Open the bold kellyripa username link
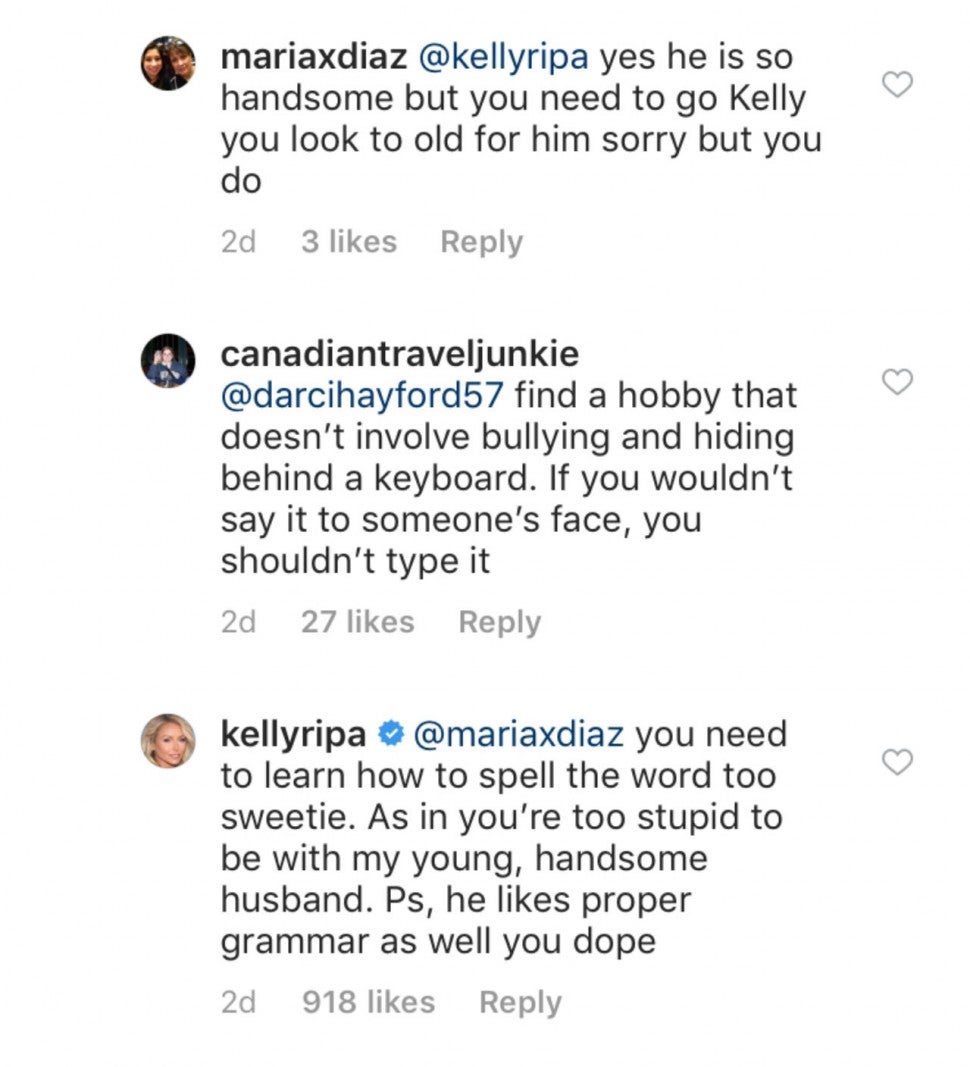Viewport: 970px width, 1067px height. [x=292, y=735]
